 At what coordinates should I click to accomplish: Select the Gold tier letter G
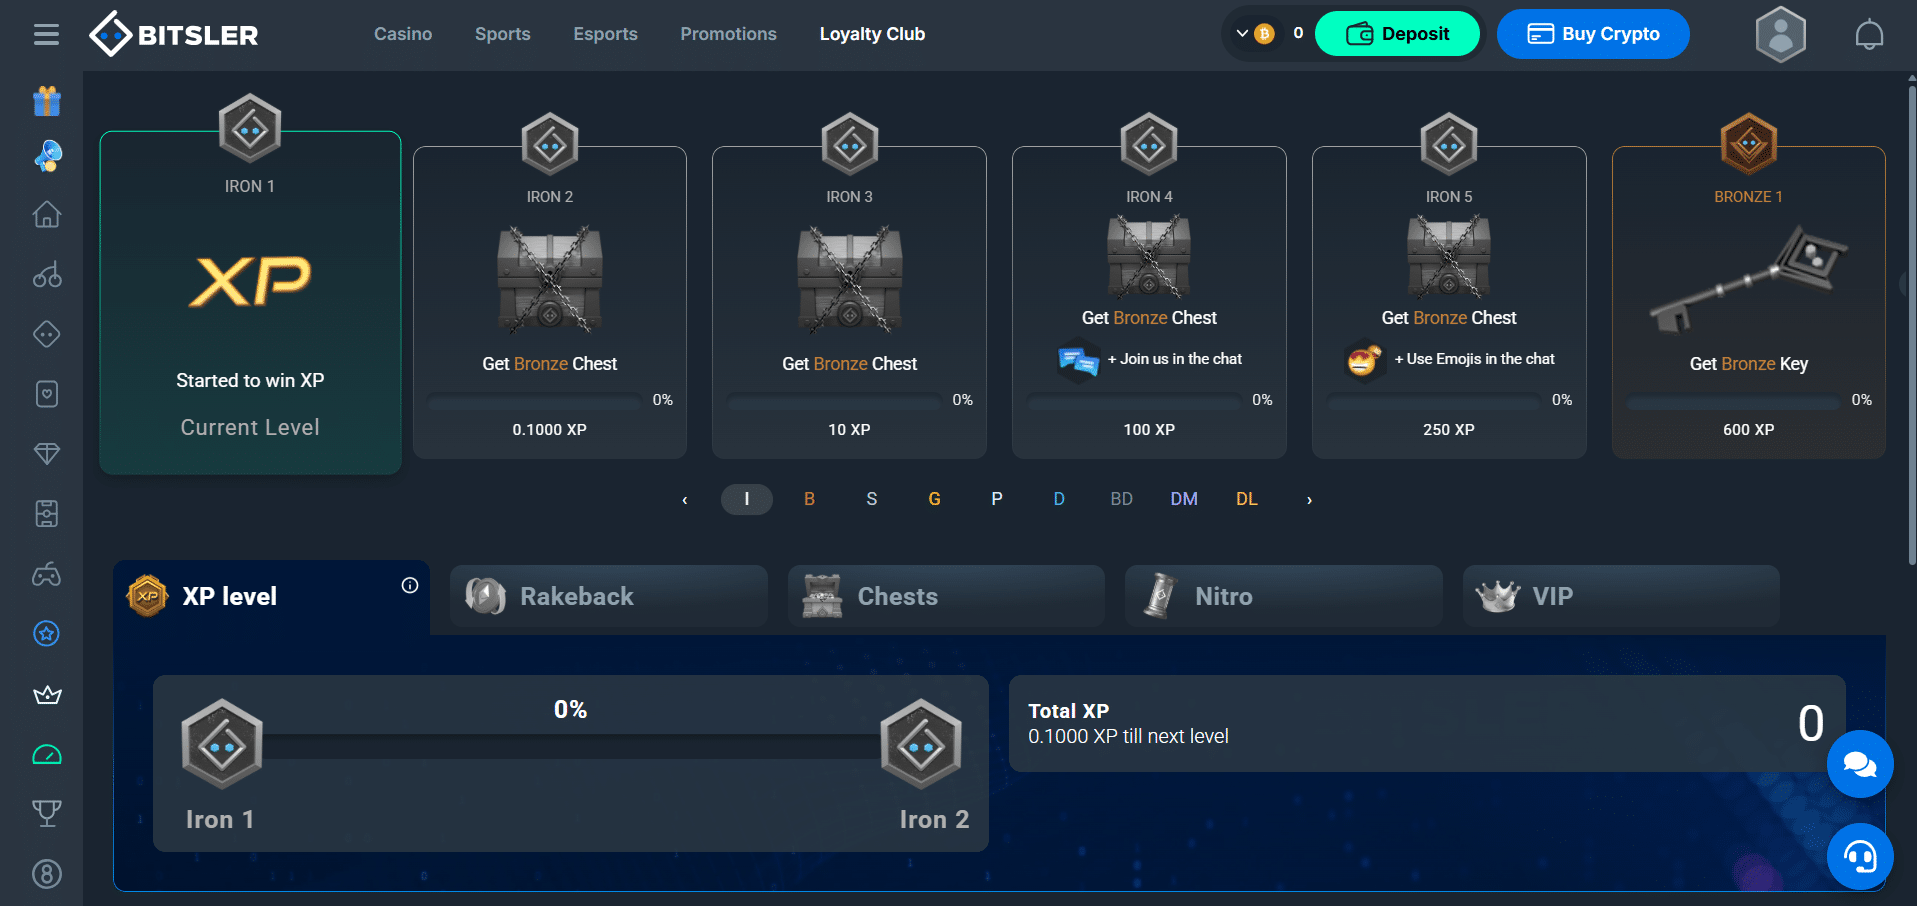pos(934,499)
